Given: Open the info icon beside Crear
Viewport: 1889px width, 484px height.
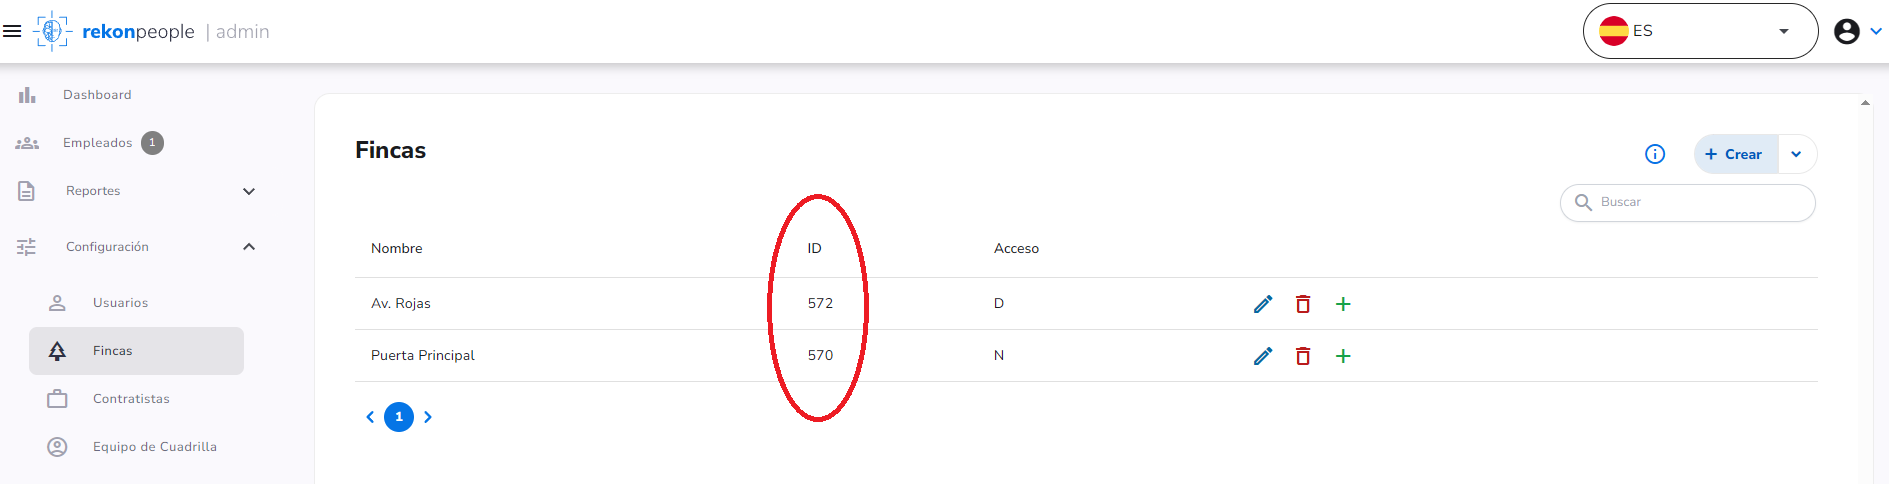Looking at the screenshot, I should click(x=1655, y=154).
